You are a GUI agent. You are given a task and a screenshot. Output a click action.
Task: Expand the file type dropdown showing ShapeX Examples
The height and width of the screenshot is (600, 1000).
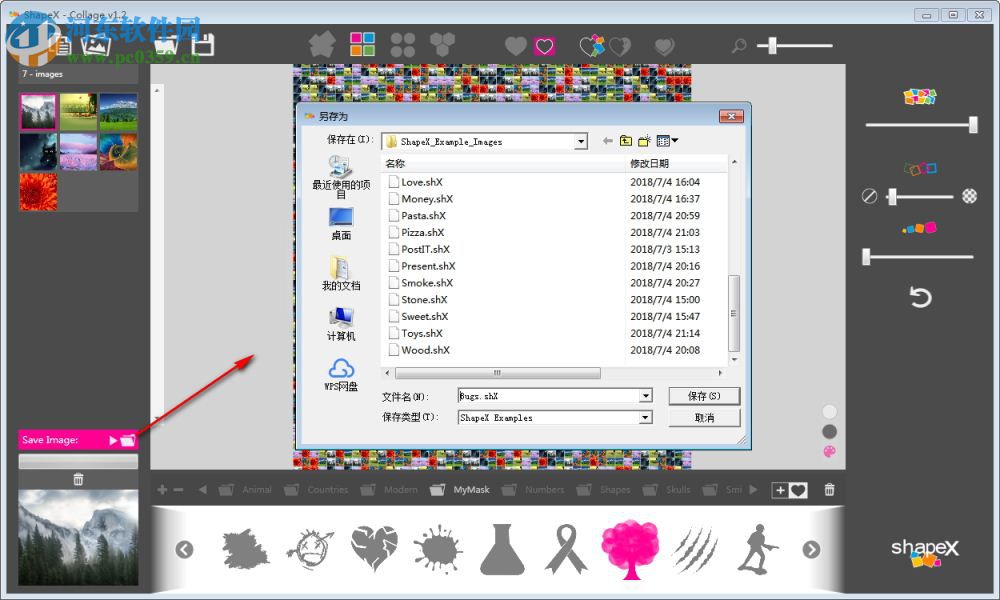pos(647,417)
